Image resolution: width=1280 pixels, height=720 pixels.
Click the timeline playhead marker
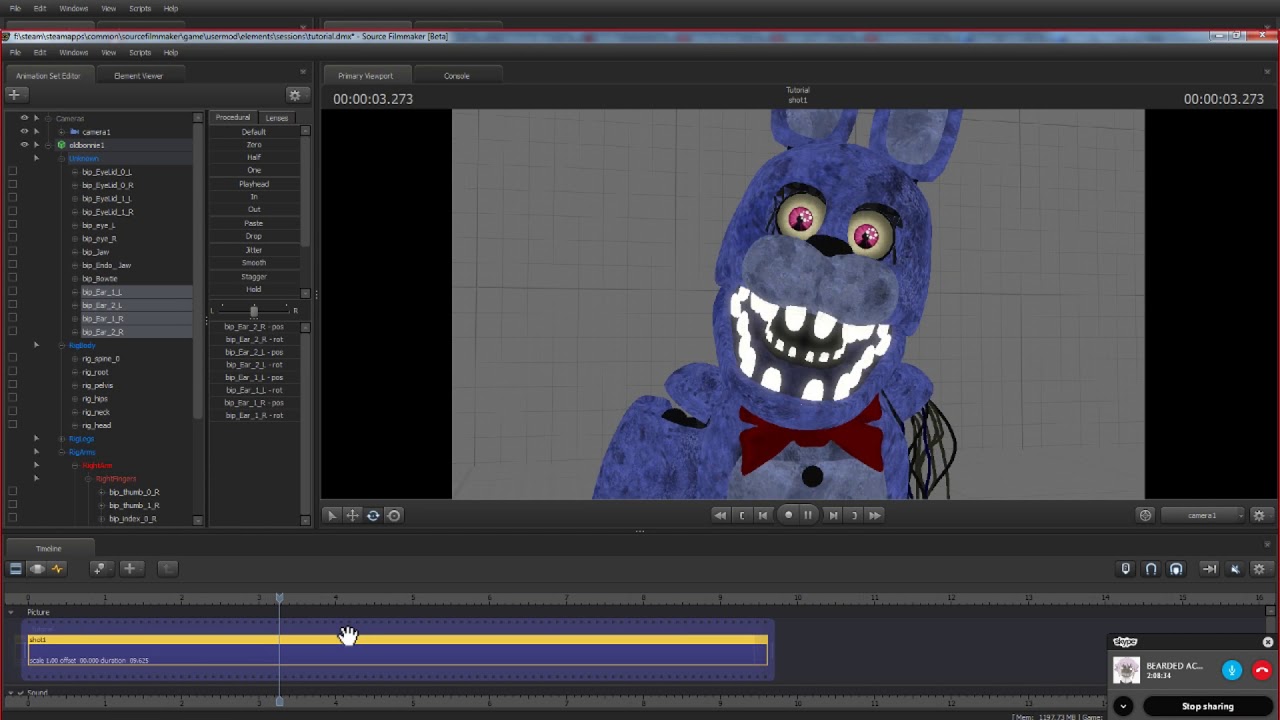pyautogui.click(x=279, y=598)
